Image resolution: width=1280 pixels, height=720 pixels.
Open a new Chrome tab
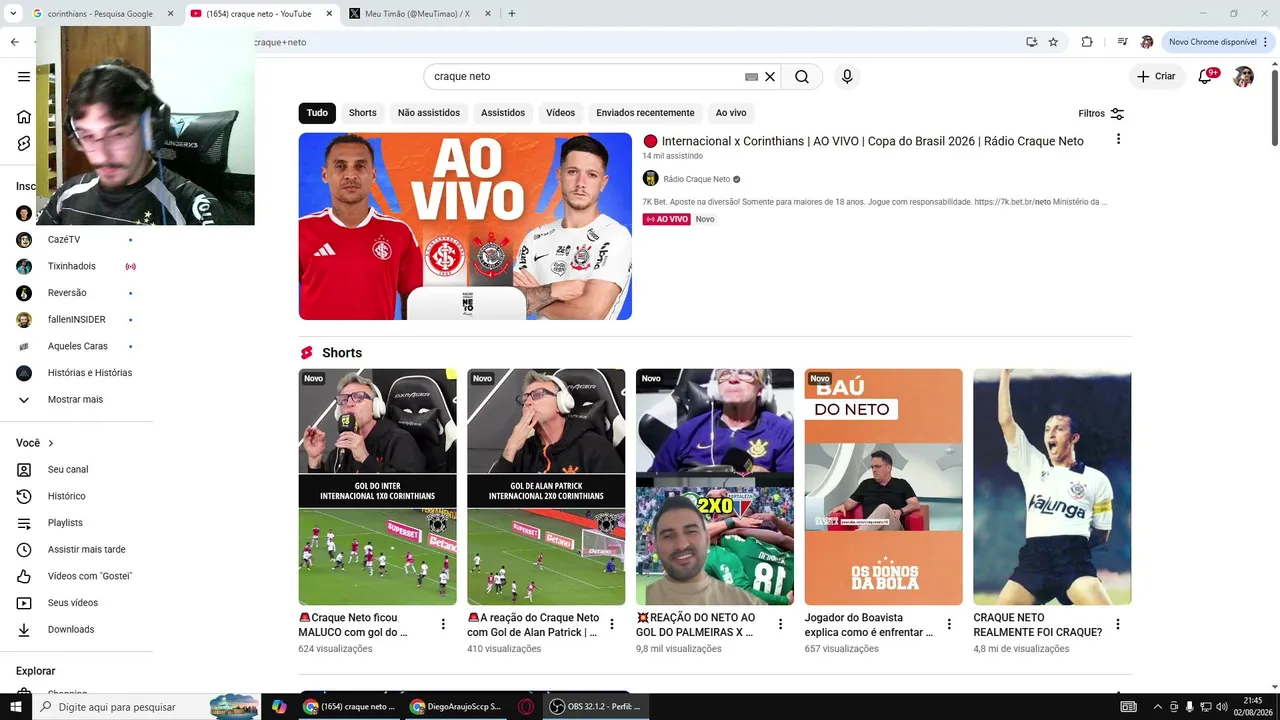(512, 14)
